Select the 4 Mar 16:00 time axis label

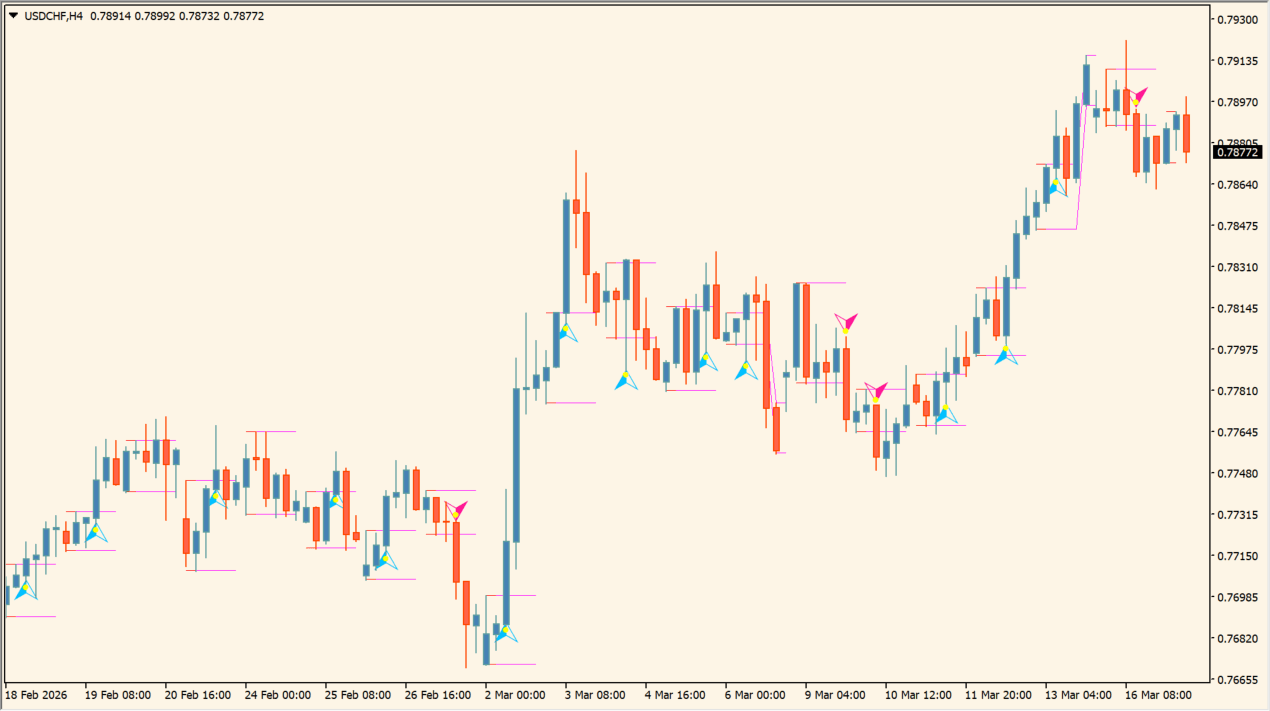tap(677, 695)
